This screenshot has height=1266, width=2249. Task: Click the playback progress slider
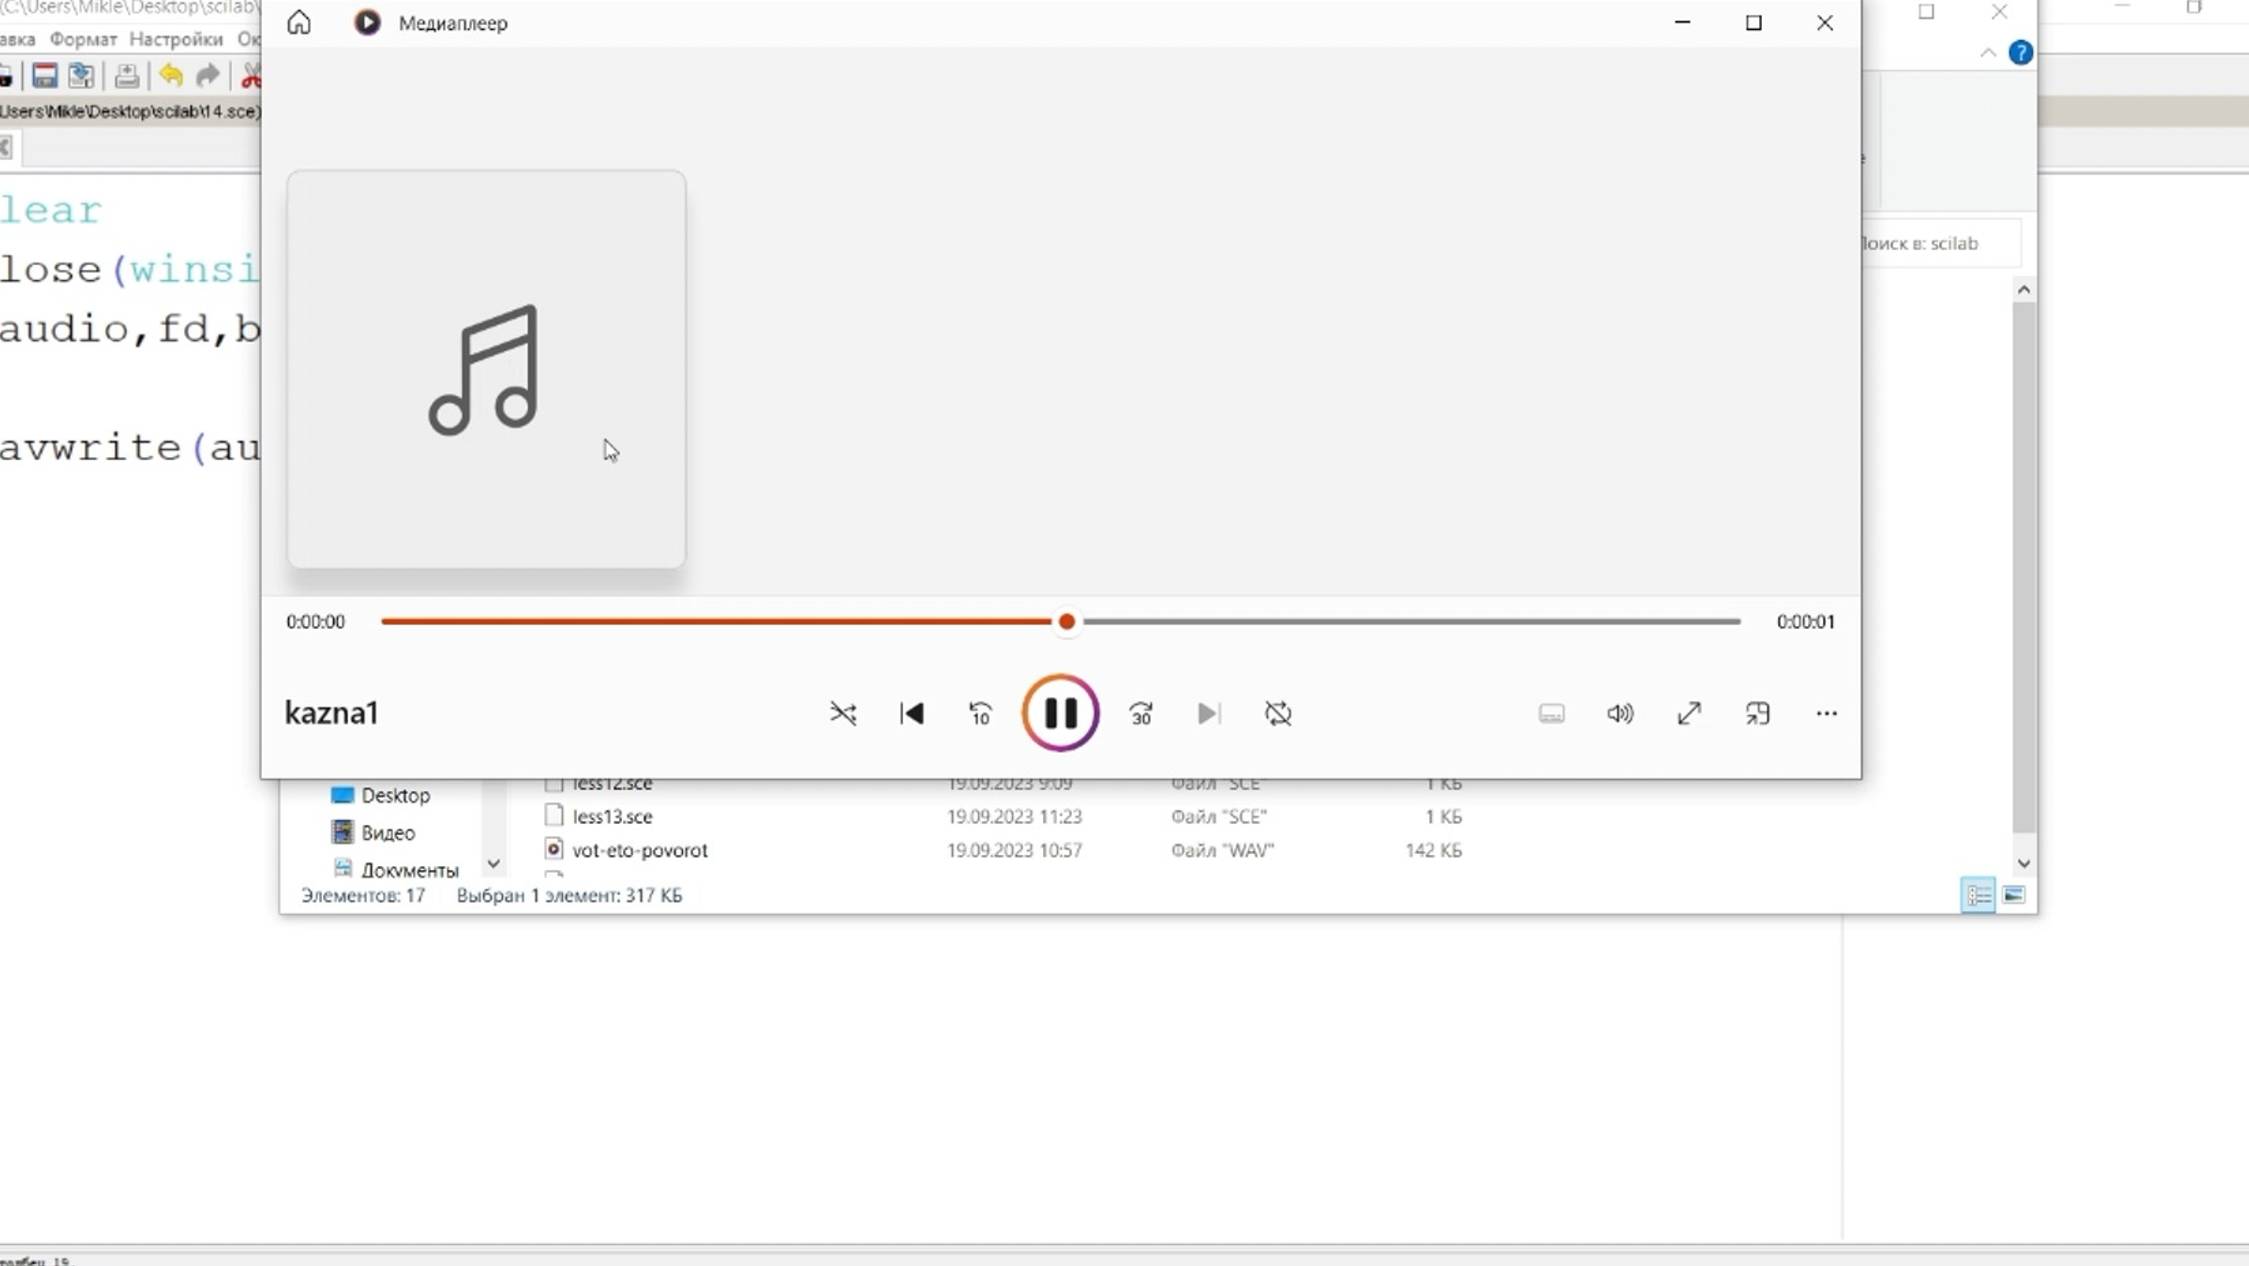[x=1067, y=621]
